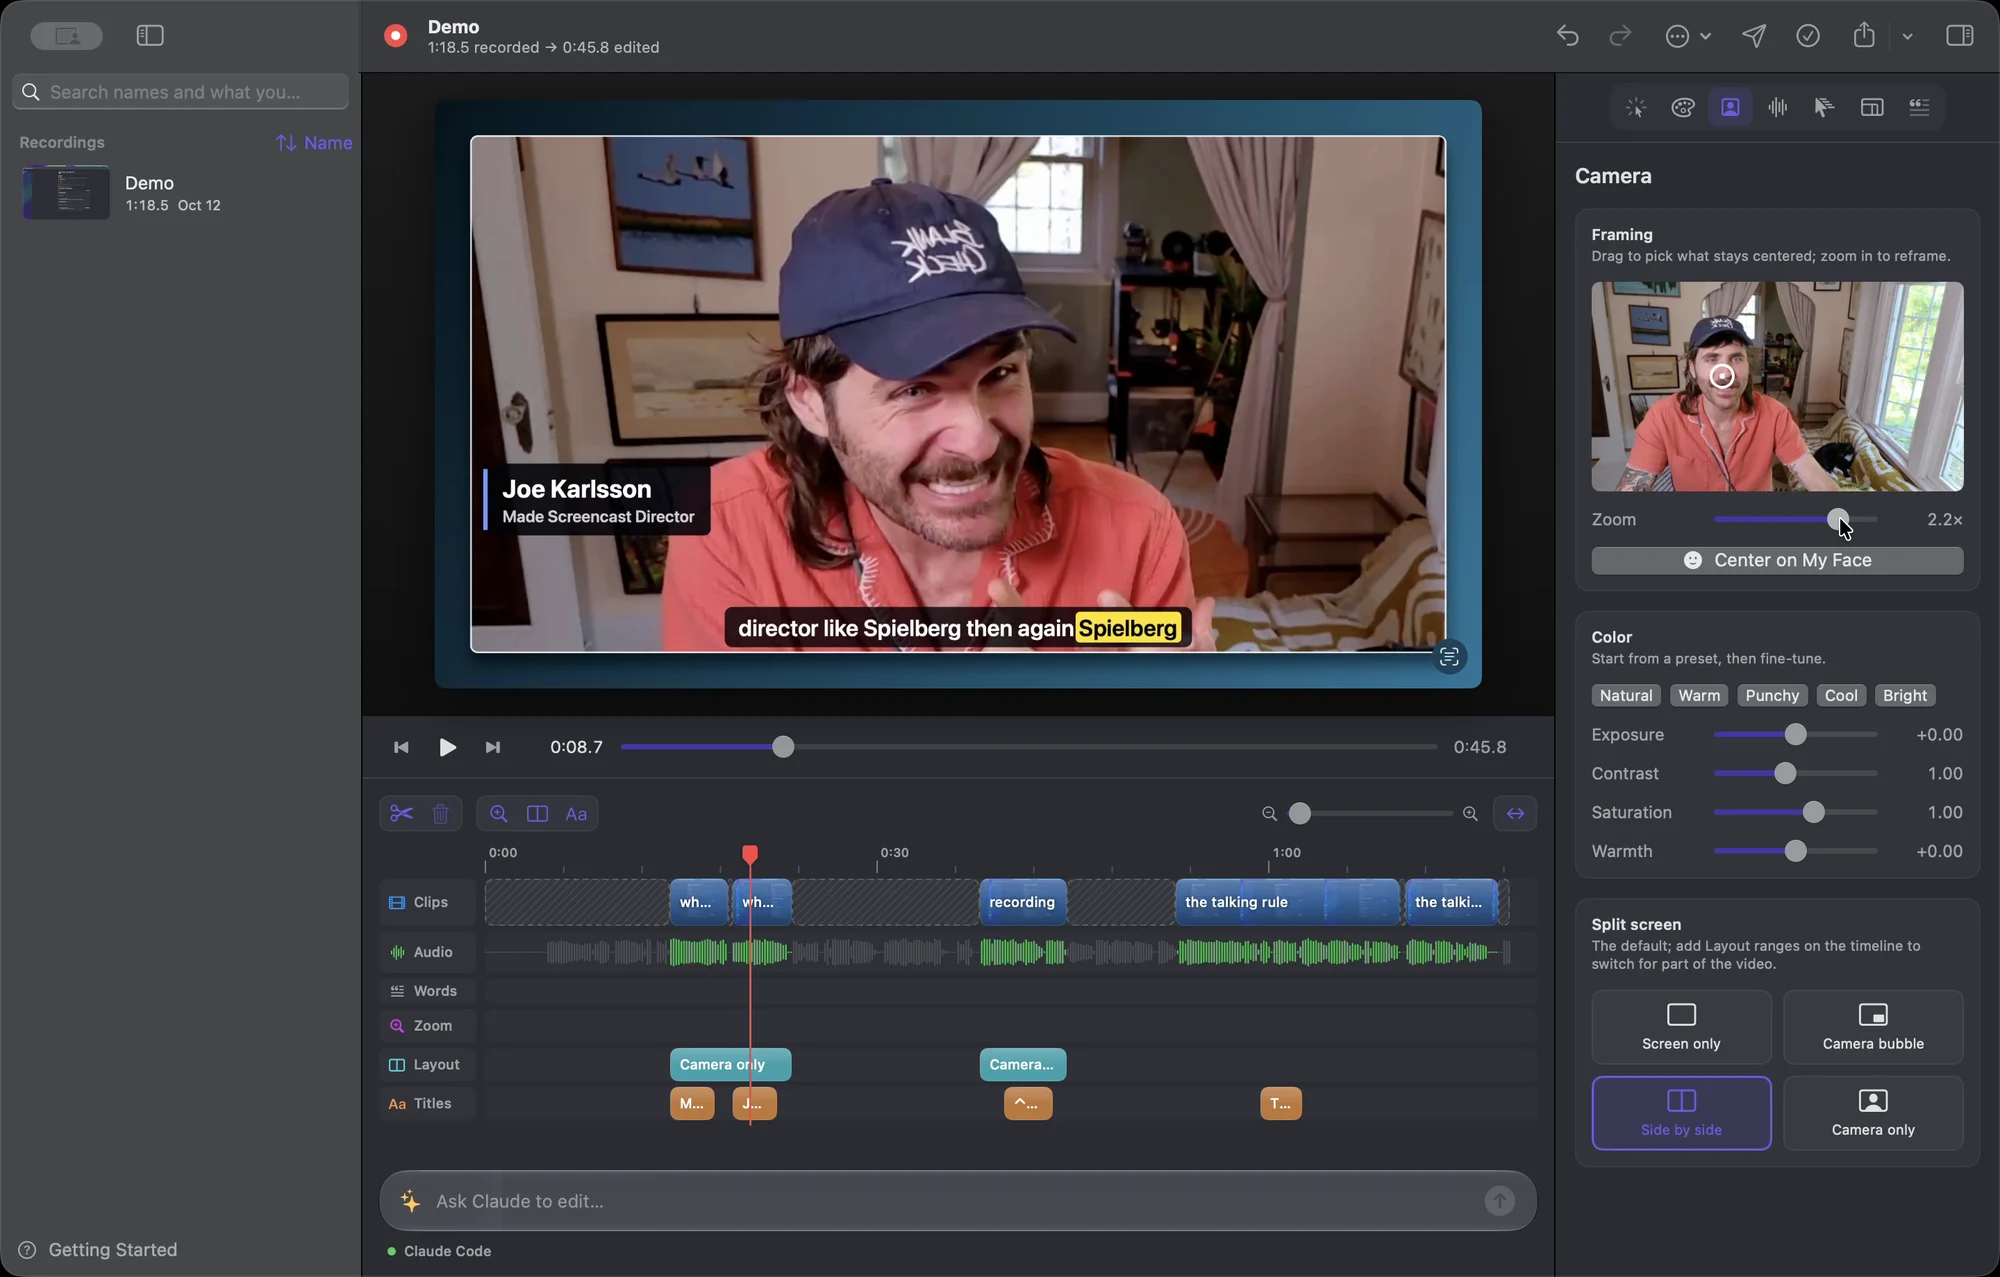This screenshot has height=1277, width=2000.
Task: Select Camera bubble layout
Action: pos(1873,1027)
